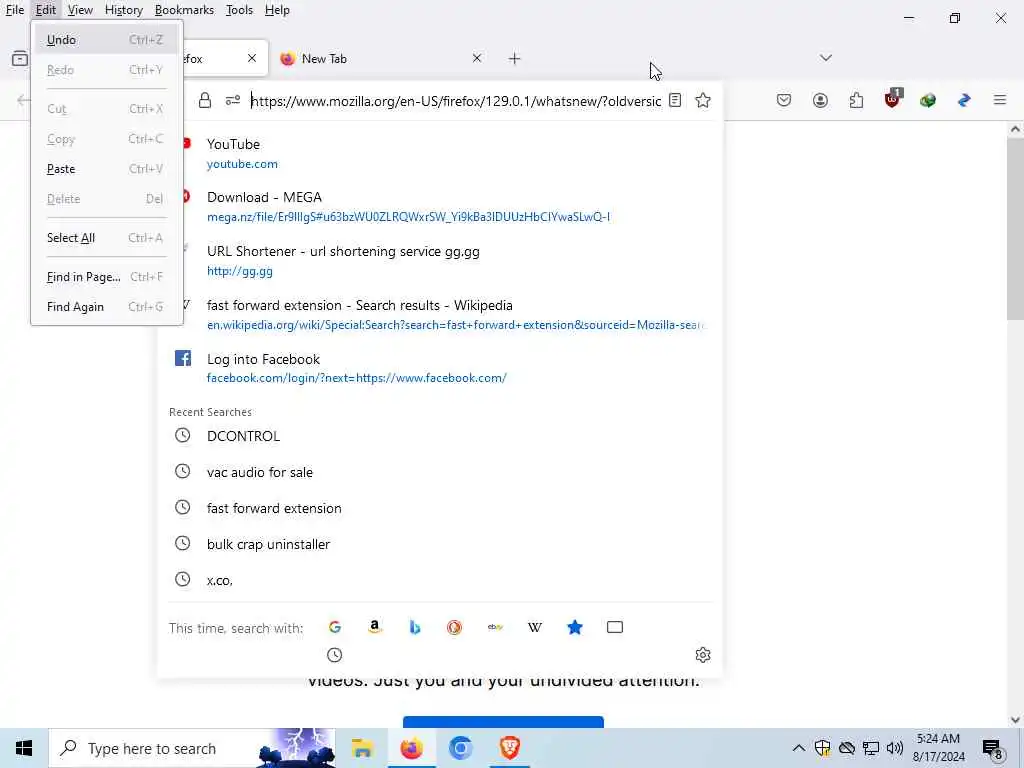Image resolution: width=1024 pixels, height=768 pixels.
Task: Search this time with DuckDuckGo
Action: tap(455, 627)
